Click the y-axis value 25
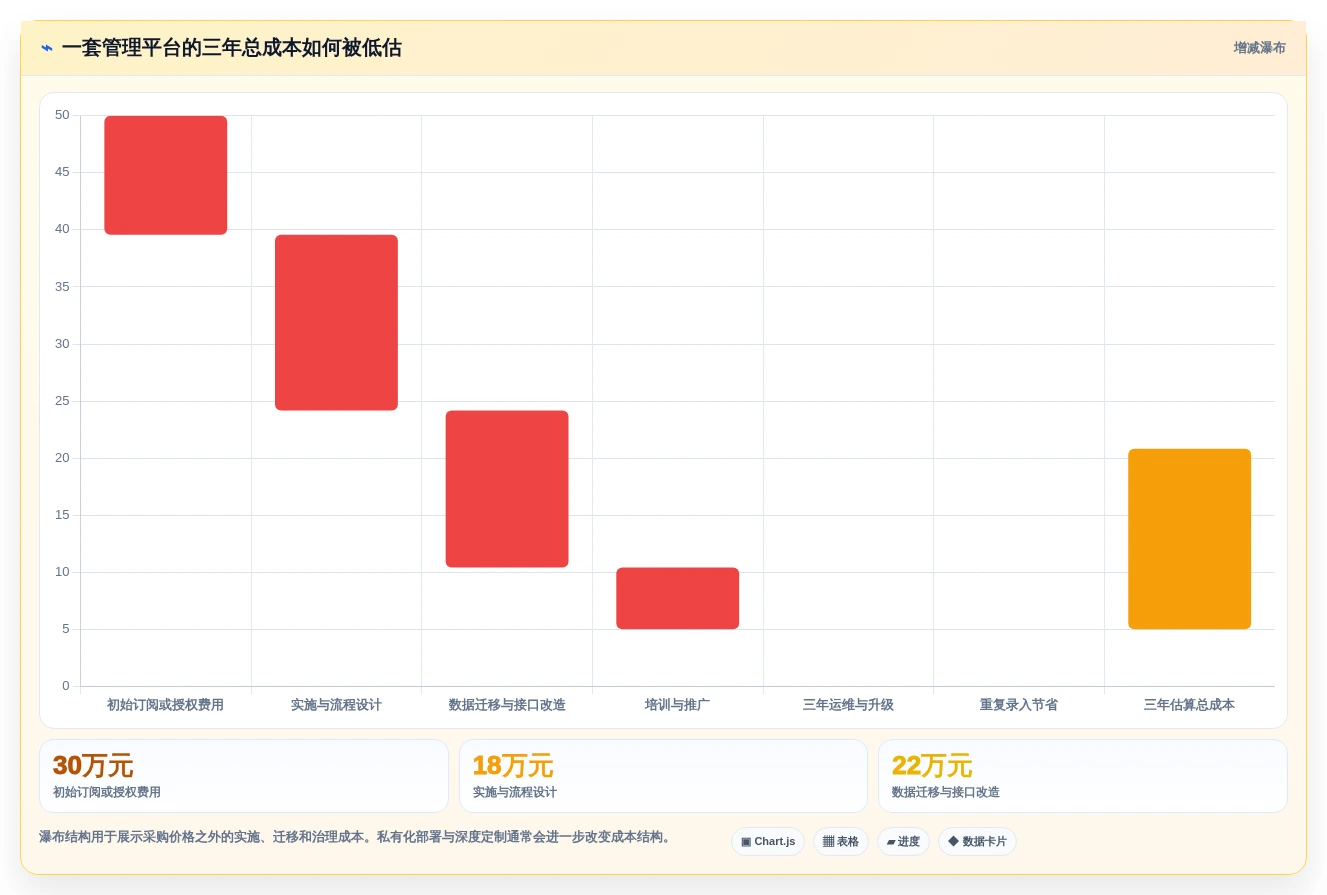The image size is (1327, 895). 62,401
